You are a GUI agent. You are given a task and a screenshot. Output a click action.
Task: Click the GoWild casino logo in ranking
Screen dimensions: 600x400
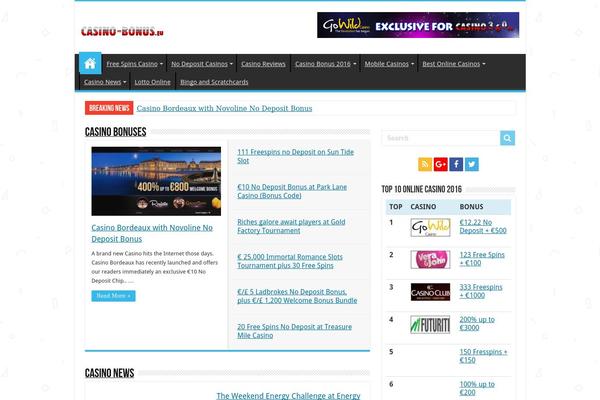[430, 227]
